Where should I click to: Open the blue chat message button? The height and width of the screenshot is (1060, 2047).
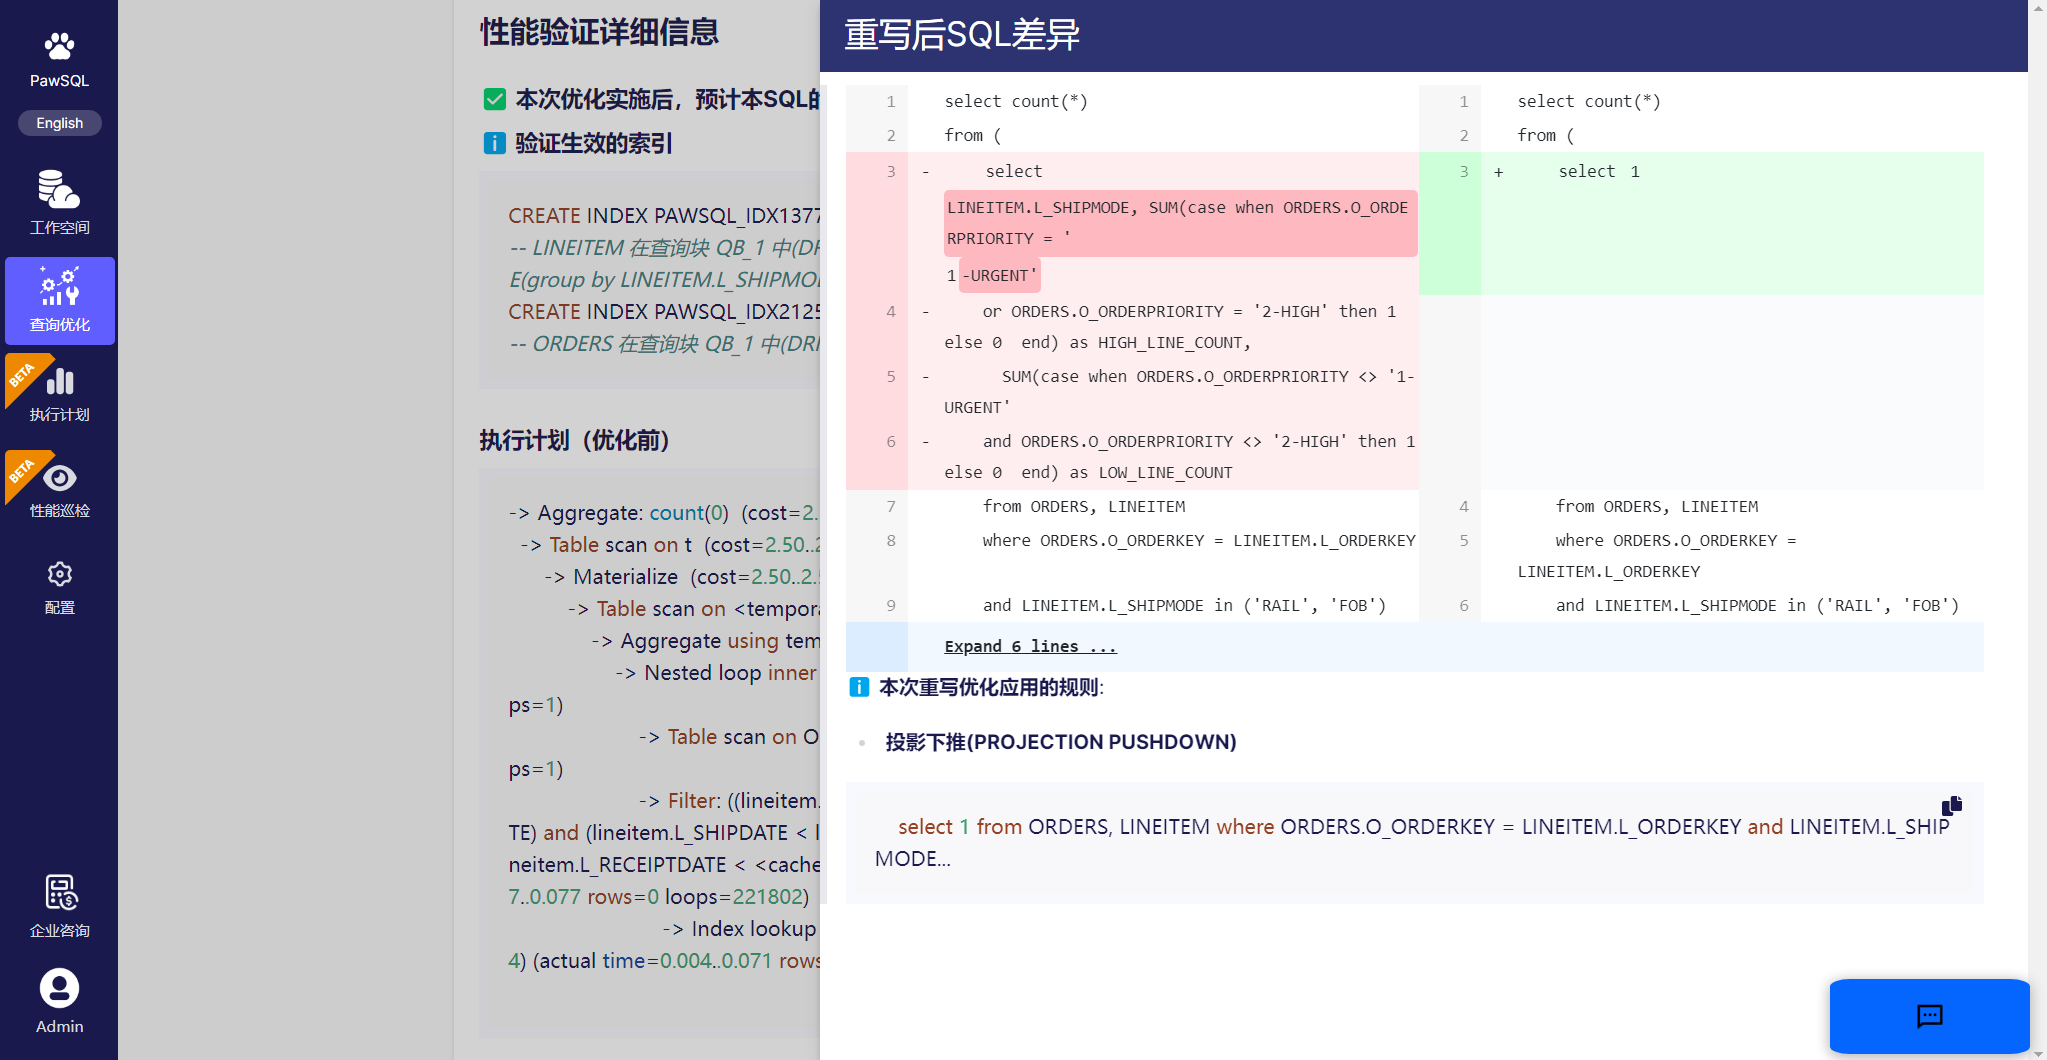tap(1928, 1016)
